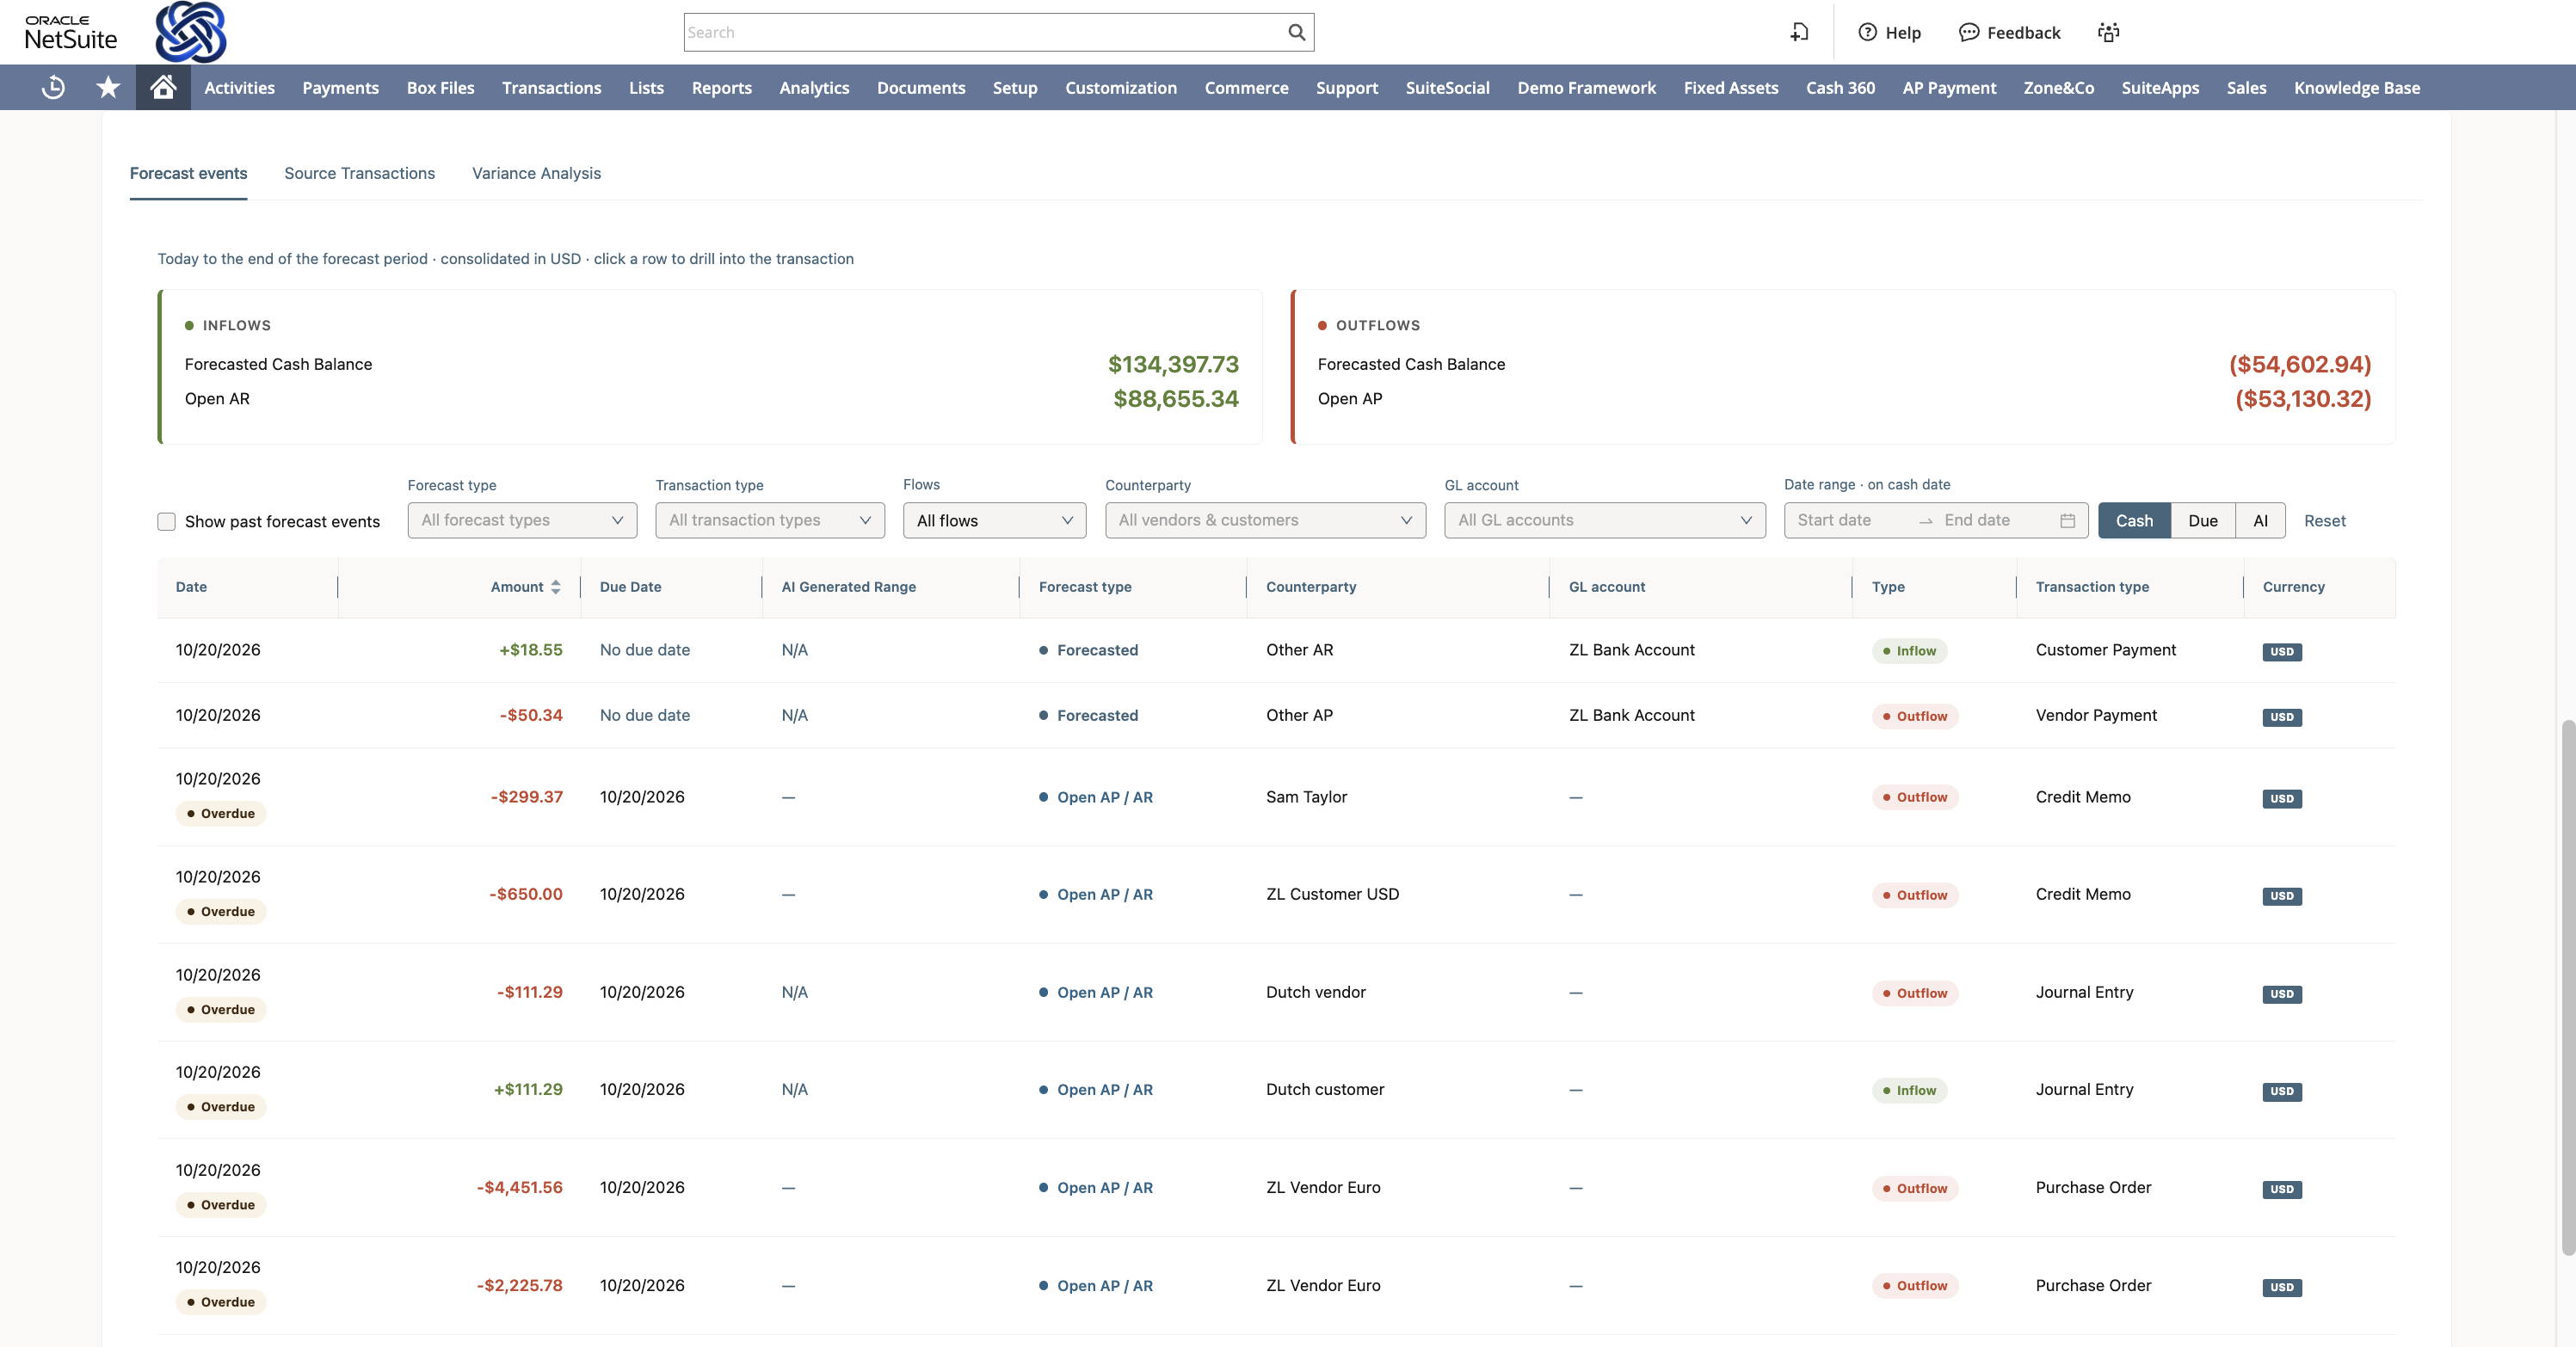Click the Start date field
The height and width of the screenshot is (1347, 2576).
point(1849,520)
